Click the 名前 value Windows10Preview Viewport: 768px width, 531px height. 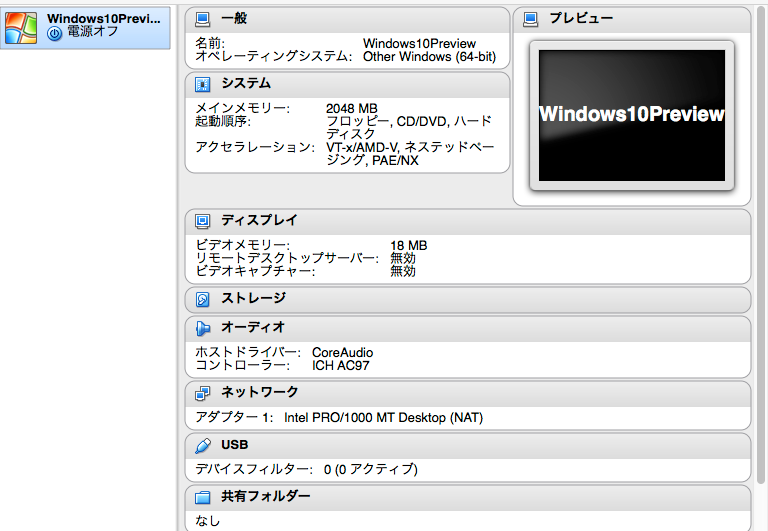coord(419,44)
